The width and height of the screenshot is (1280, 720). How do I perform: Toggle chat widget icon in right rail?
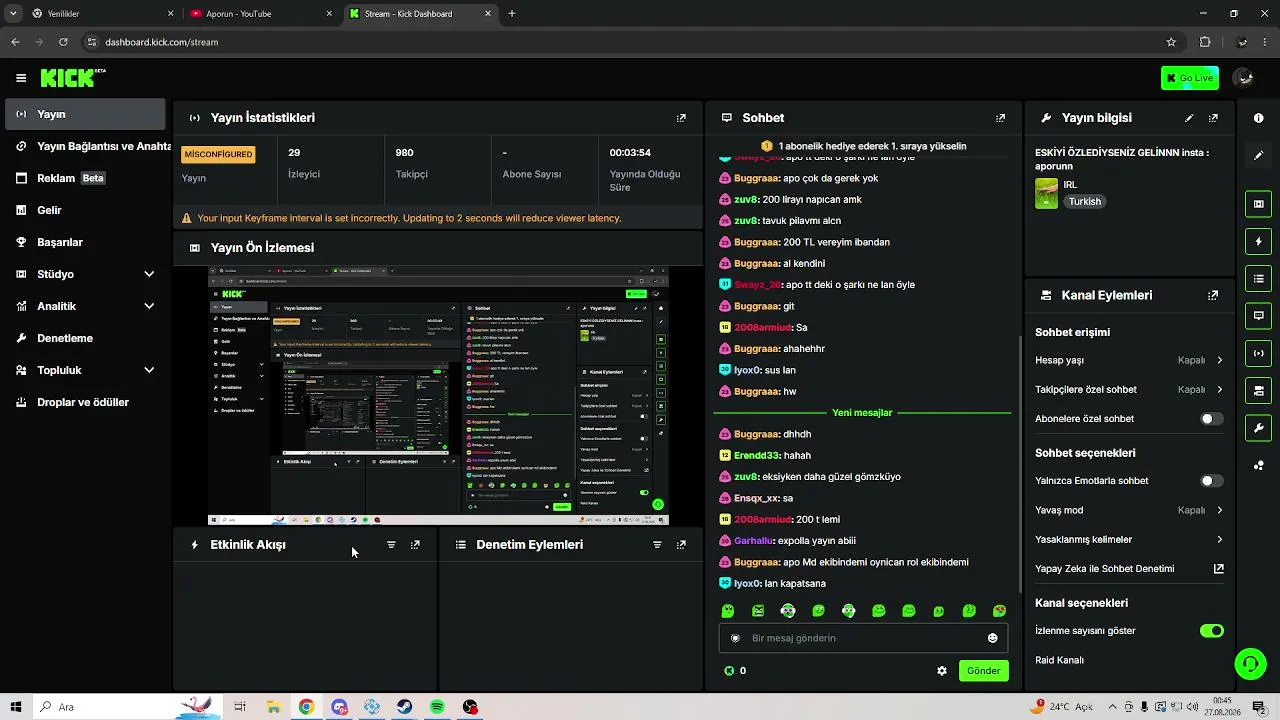(x=1258, y=315)
